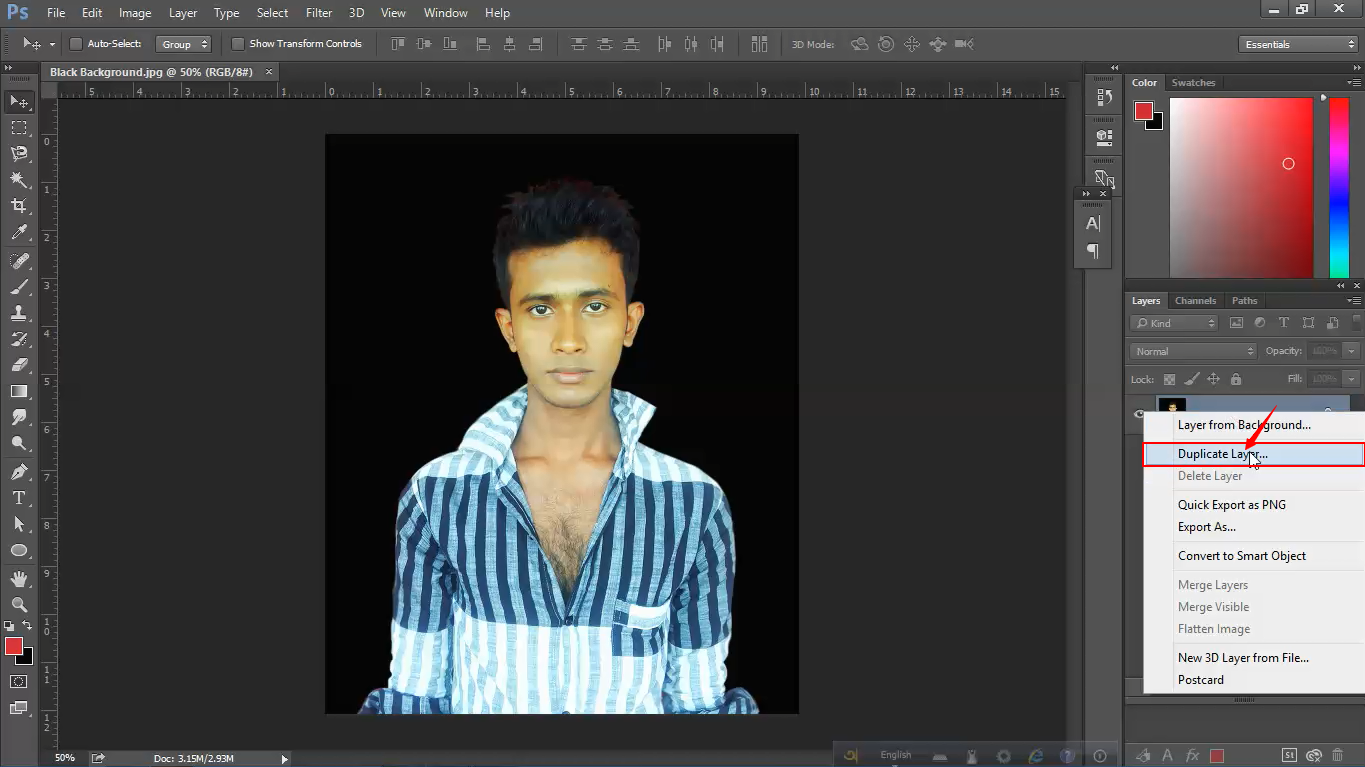Open the Essentials workspace dropdown

point(1297,44)
